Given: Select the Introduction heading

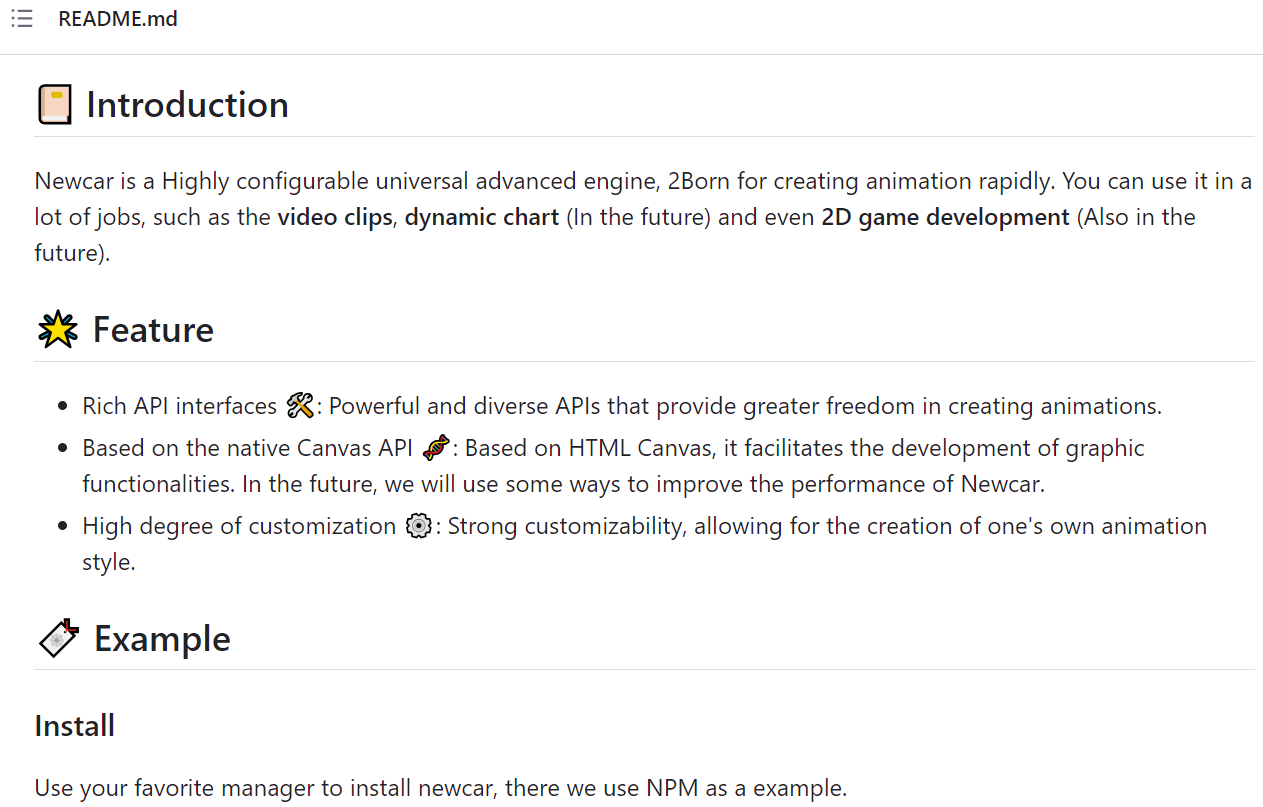Looking at the screenshot, I should 187,105.
